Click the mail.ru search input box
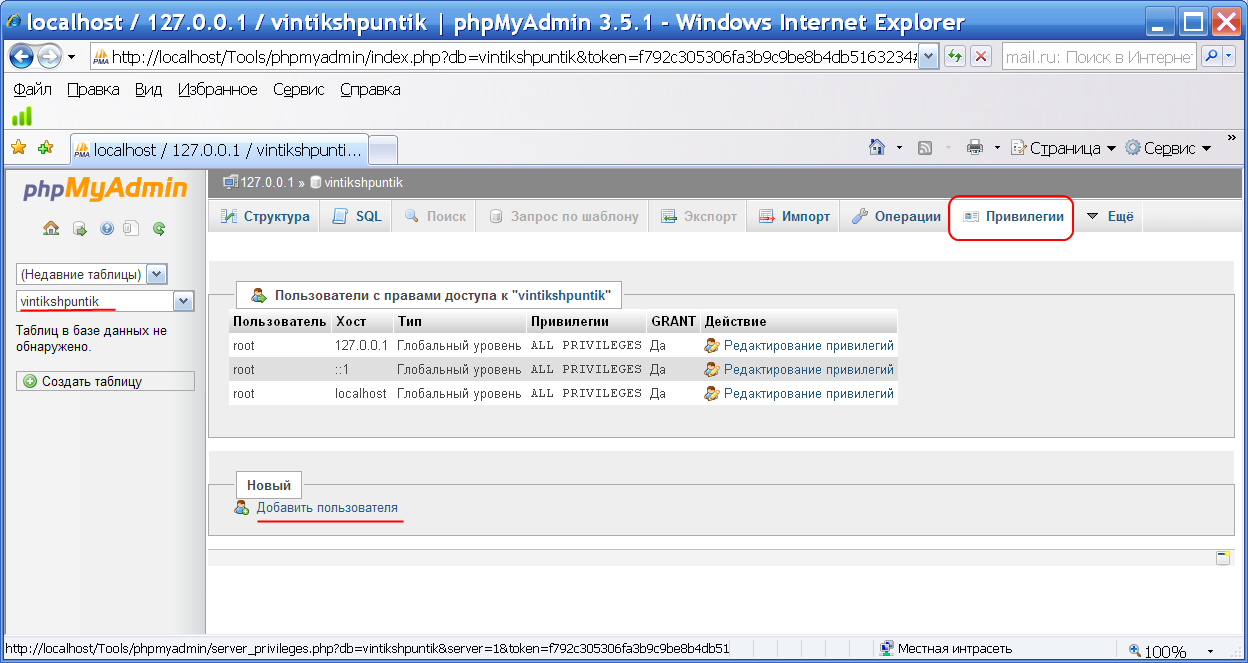The width and height of the screenshot is (1248, 663). [x=1098, y=57]
